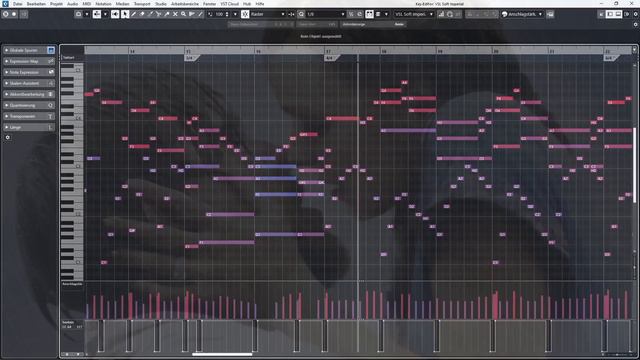Click the Step Input stairs icon
This screenshot has height=360, width=640.
pyautogui.click(x=441, y=14)
